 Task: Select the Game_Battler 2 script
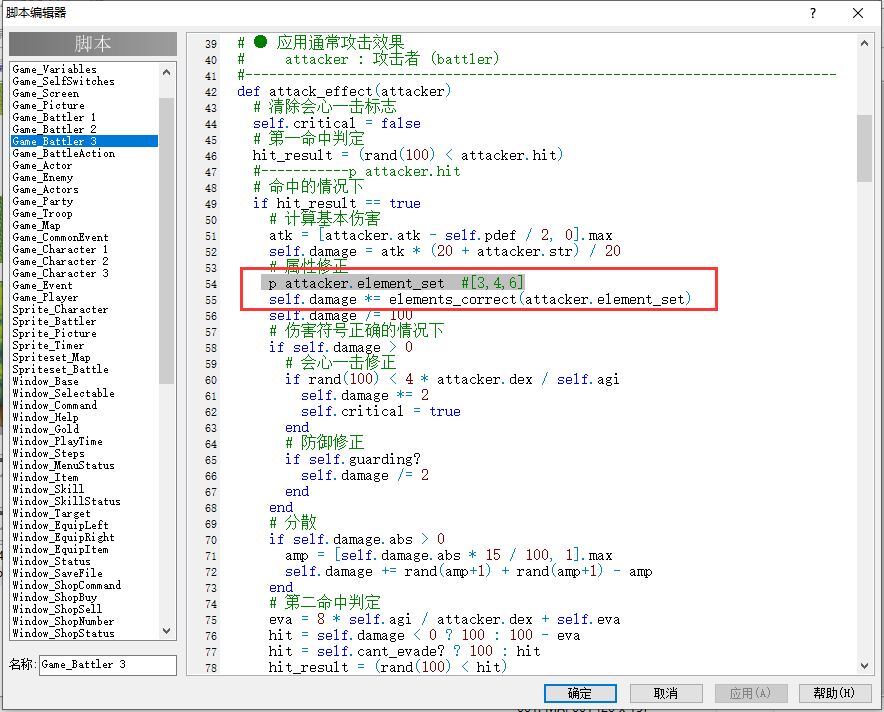tap(54, 129)
